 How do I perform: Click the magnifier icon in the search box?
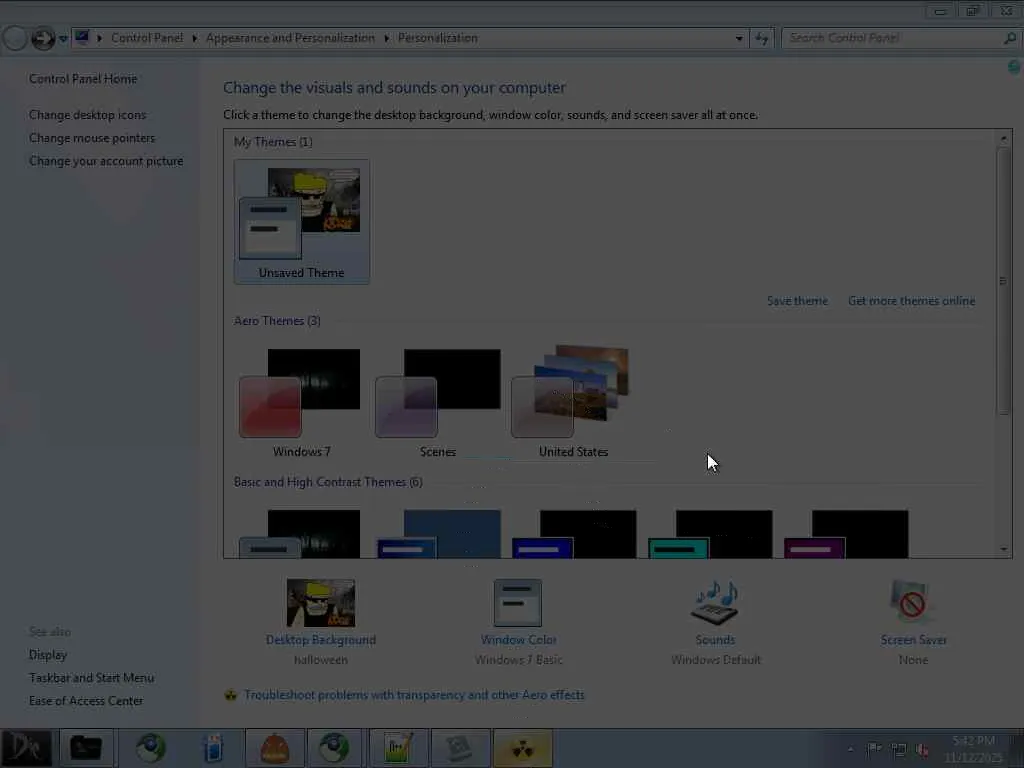[x=1010, y=39]
